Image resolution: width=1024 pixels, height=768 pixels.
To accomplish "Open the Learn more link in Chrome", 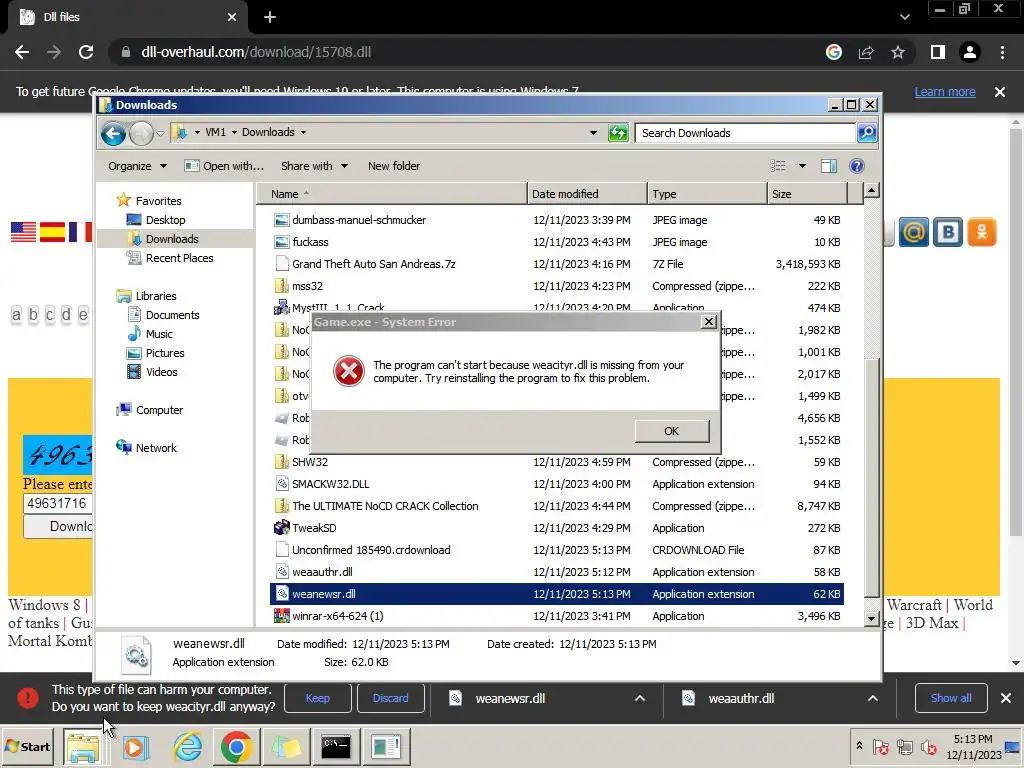I will point(945,92).
